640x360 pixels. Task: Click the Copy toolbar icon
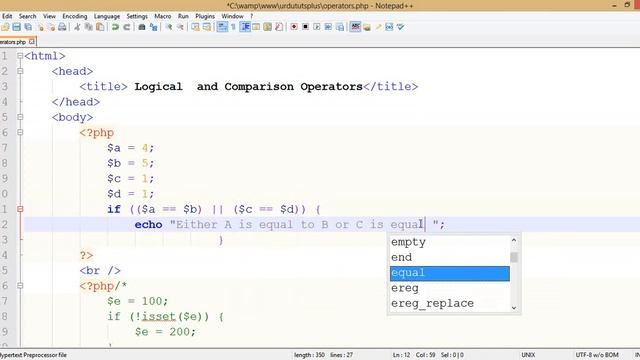[89, 27]
